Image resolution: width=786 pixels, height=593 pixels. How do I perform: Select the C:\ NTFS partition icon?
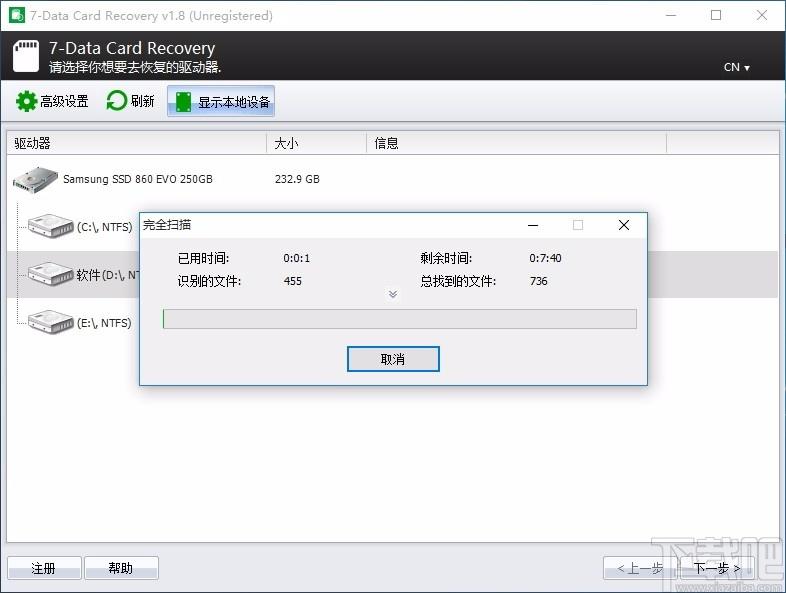pos(51,226)
